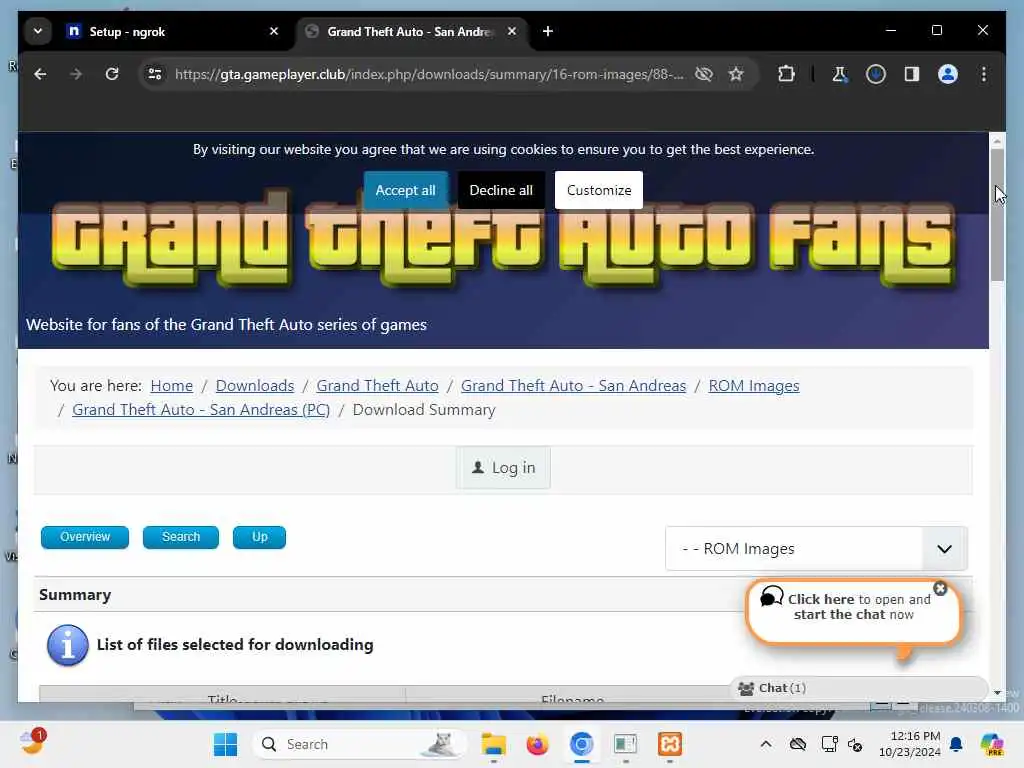The width and height of the screenshot is (1024, 768).
Task: Open site information icon in address bar
Action: 155,74
